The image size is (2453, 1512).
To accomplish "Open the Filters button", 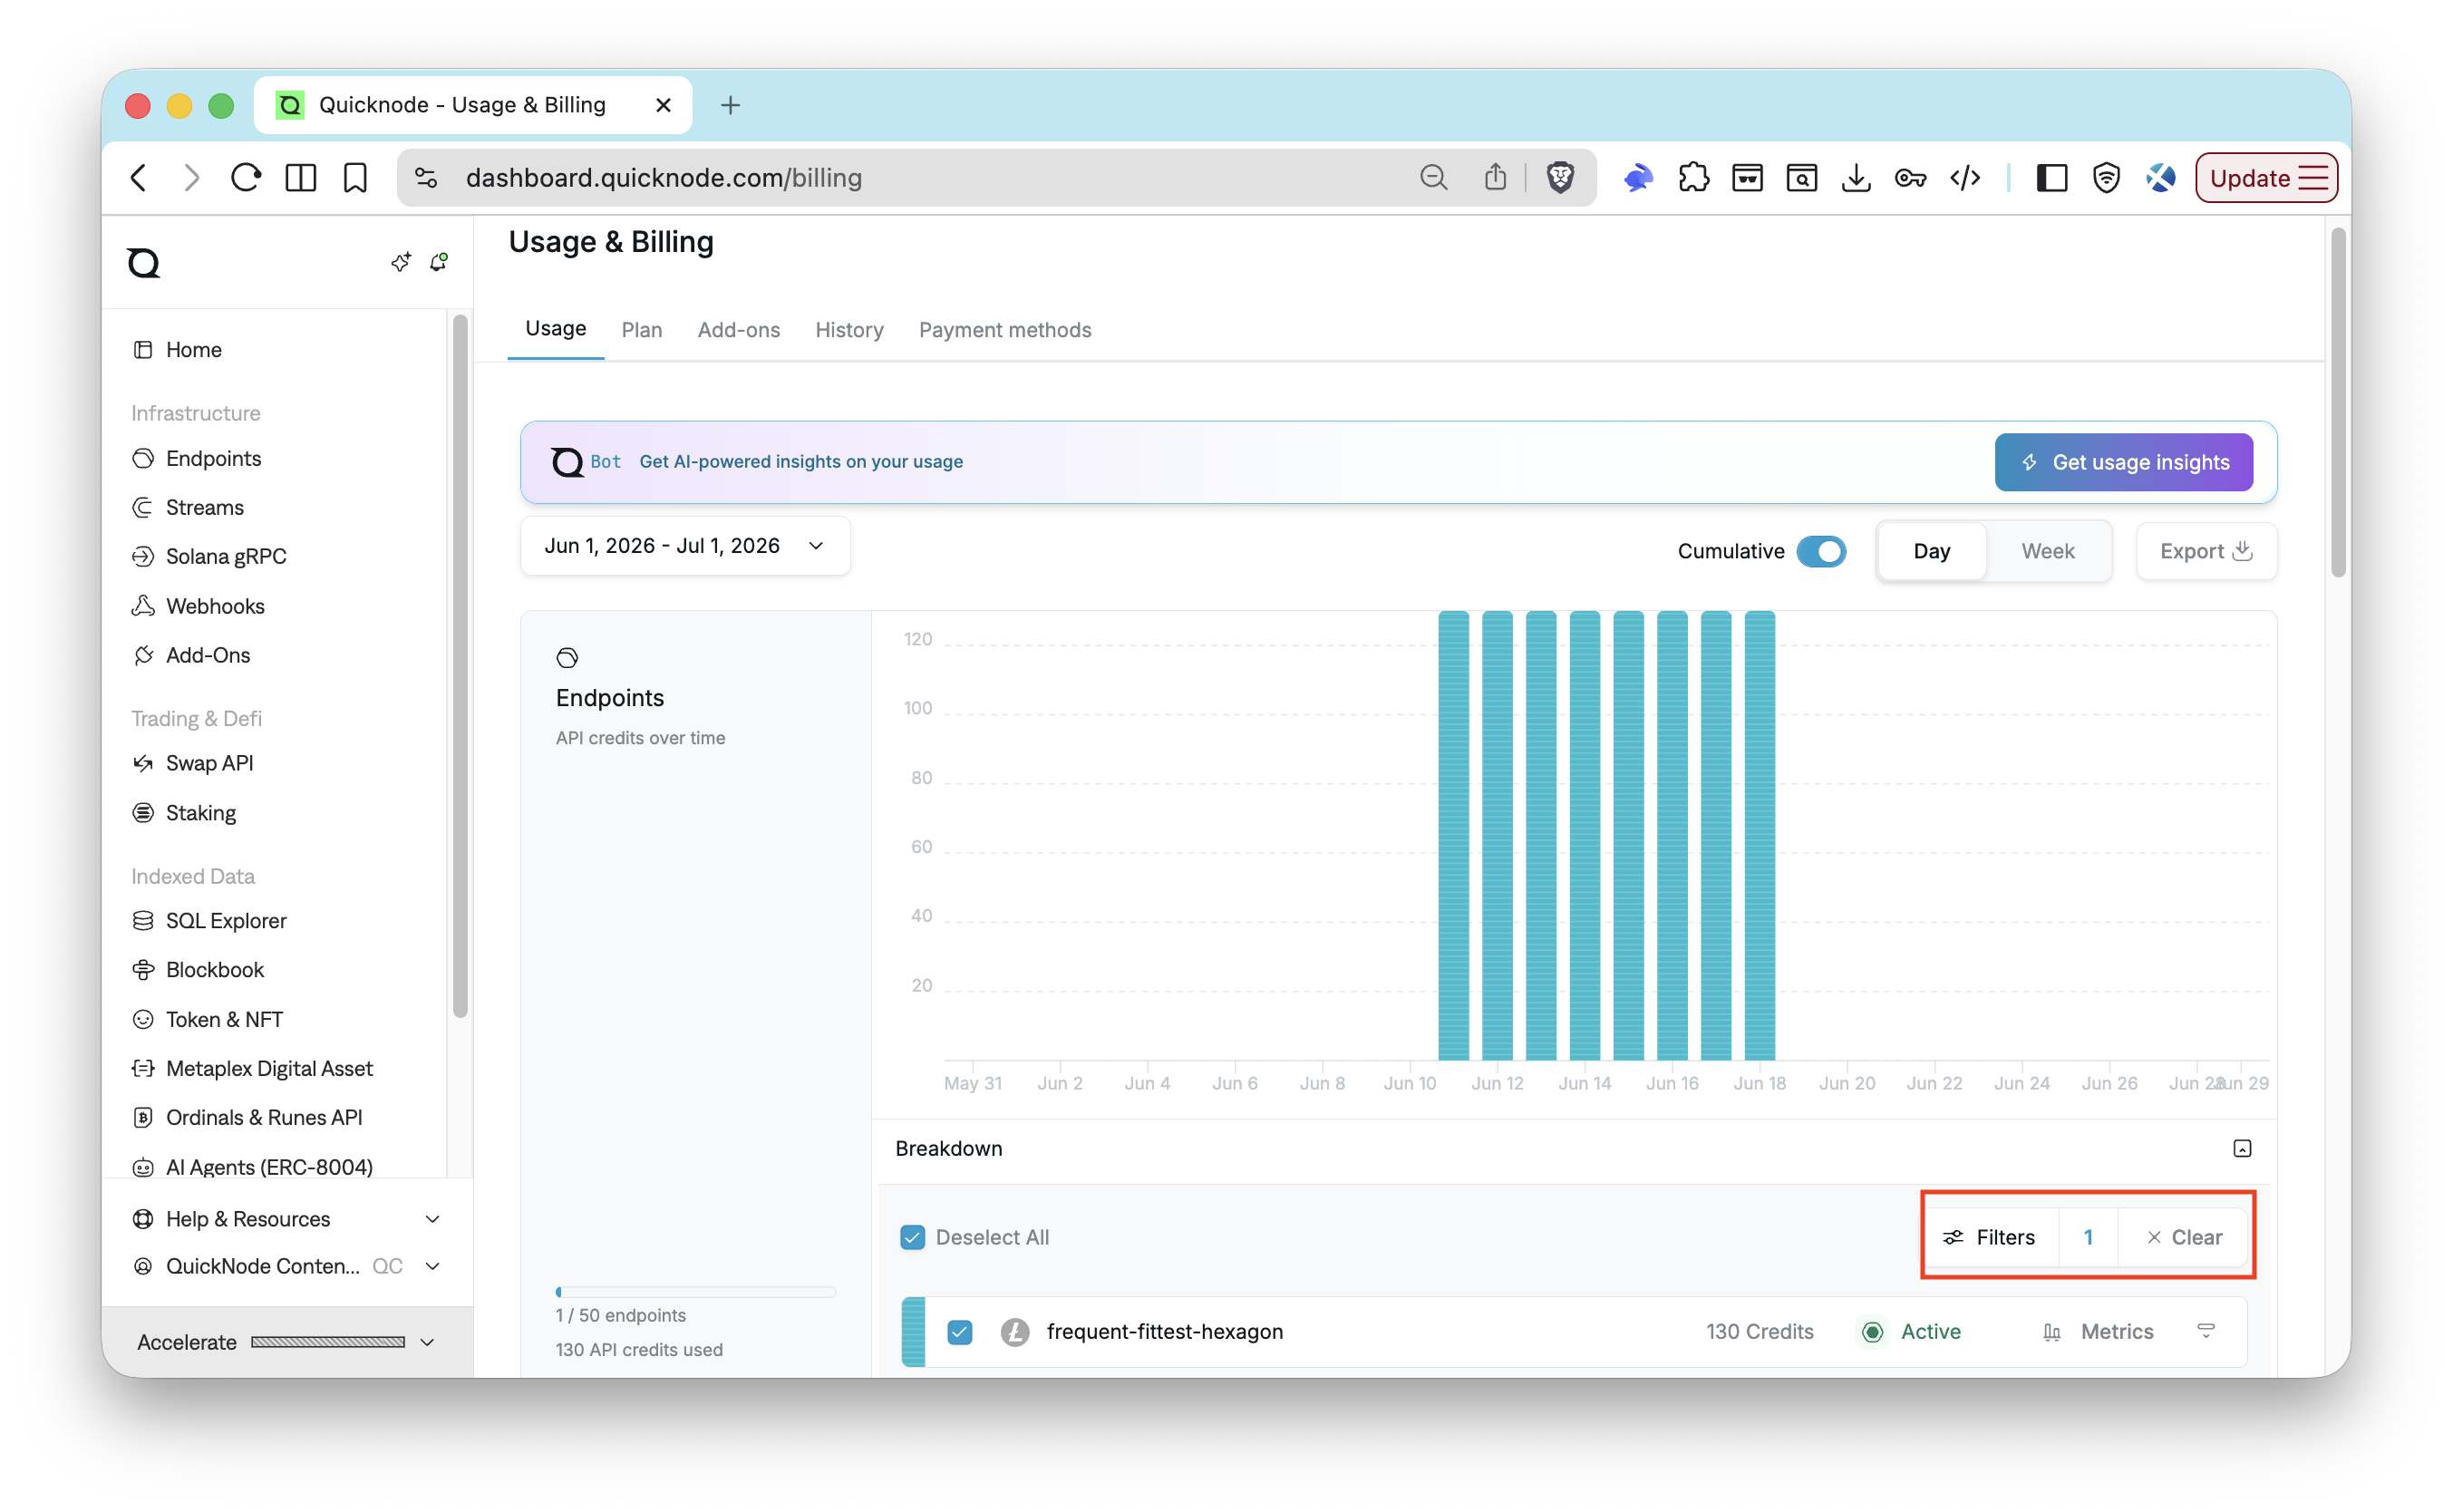I will pyautogui.click(x=1991, y=1238).
